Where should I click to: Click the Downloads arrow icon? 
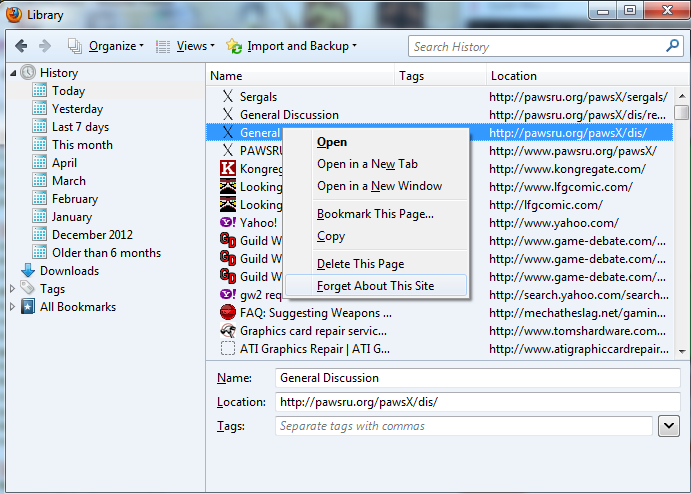pos(28,271)
